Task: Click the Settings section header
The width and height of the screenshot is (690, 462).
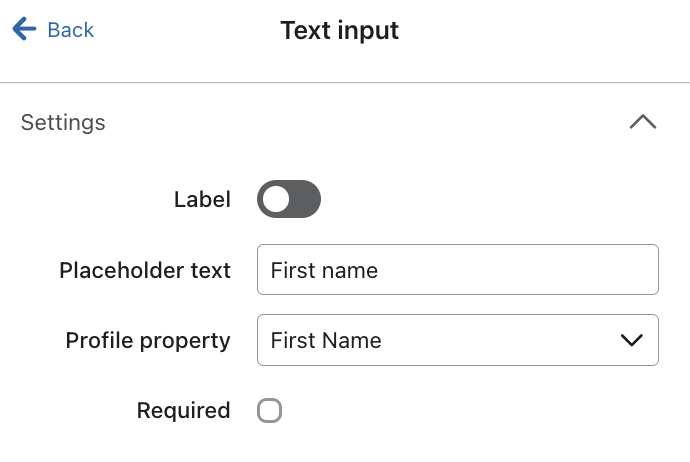Action: point(64,123)
